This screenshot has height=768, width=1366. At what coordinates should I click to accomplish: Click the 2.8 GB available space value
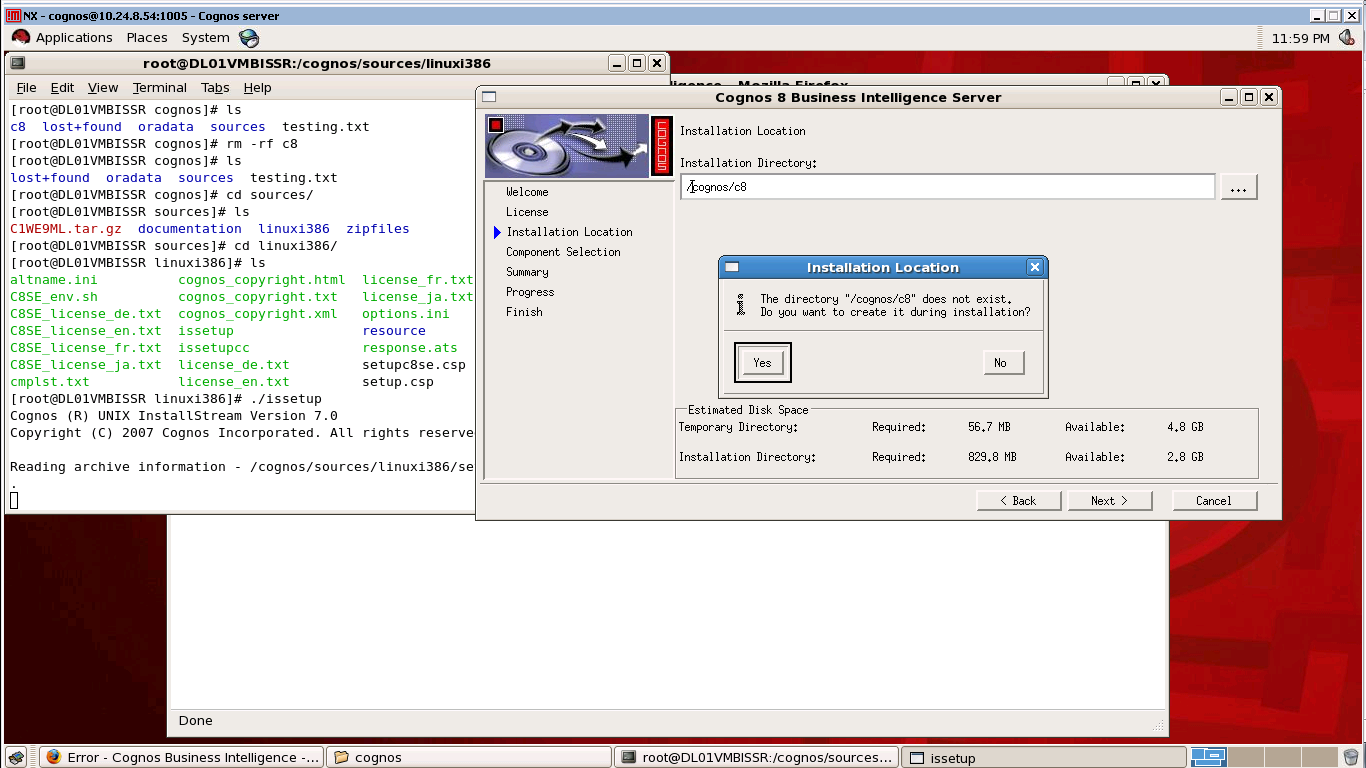click(x=1185, y=457)
